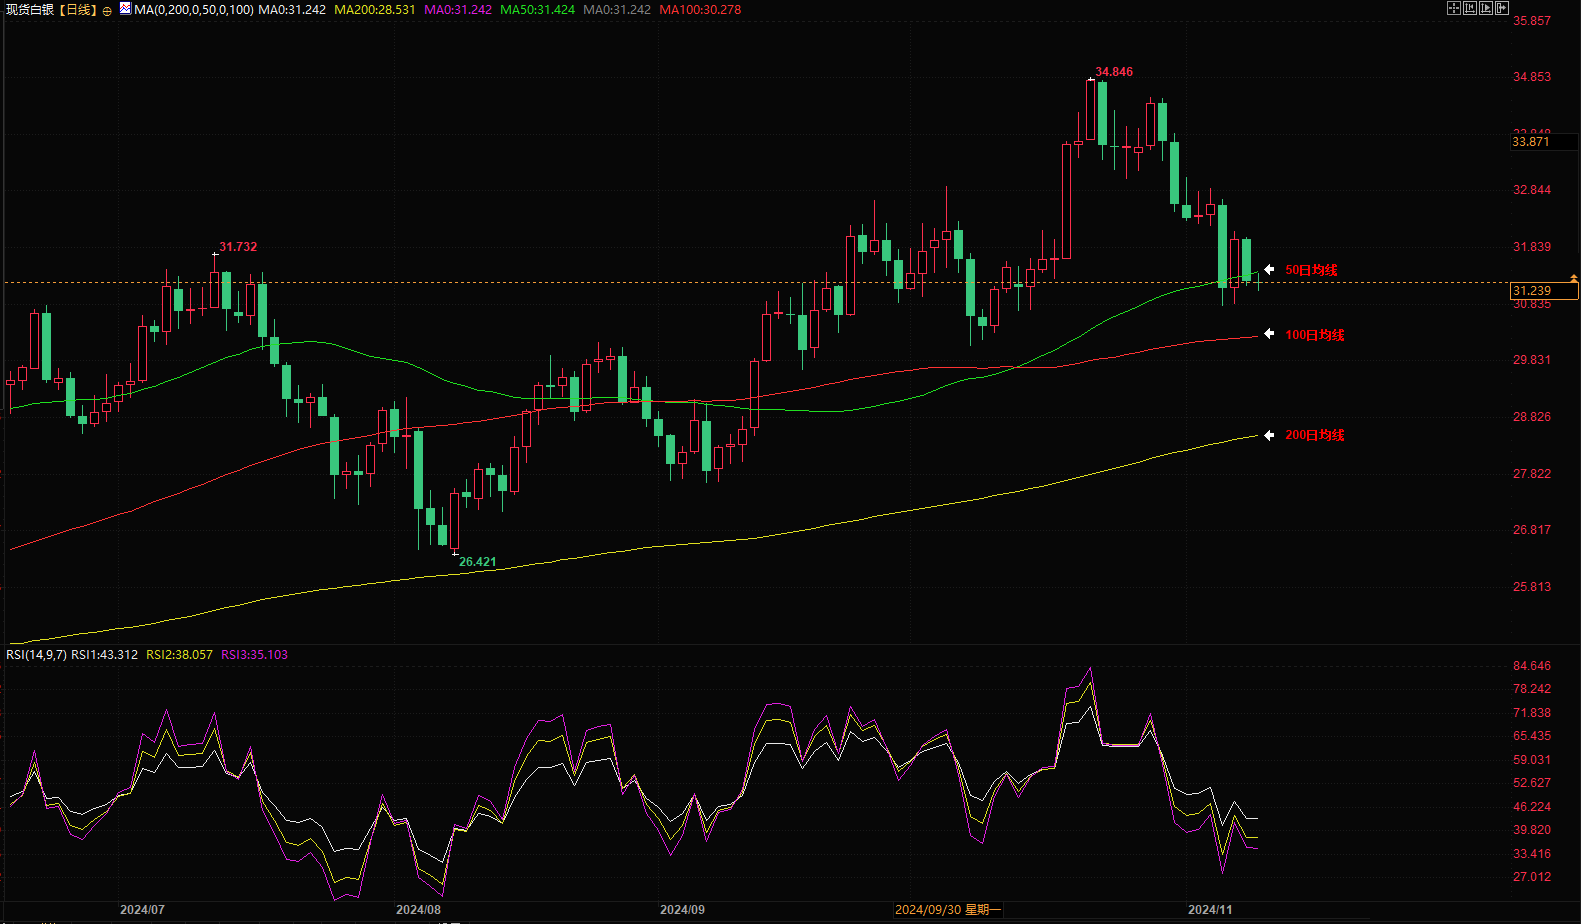Click the 2024/09 date axis label
Screen dimensions: 1581x924
(x=682, y=910)
